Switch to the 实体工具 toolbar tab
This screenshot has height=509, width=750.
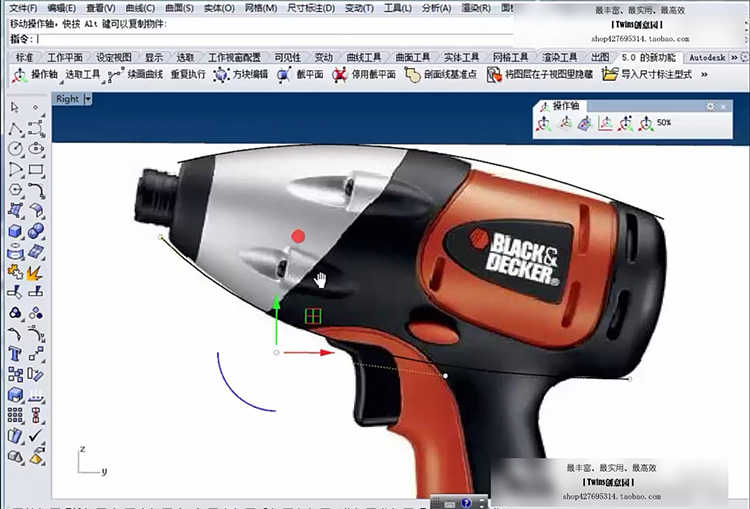click(x=461, y=57)
